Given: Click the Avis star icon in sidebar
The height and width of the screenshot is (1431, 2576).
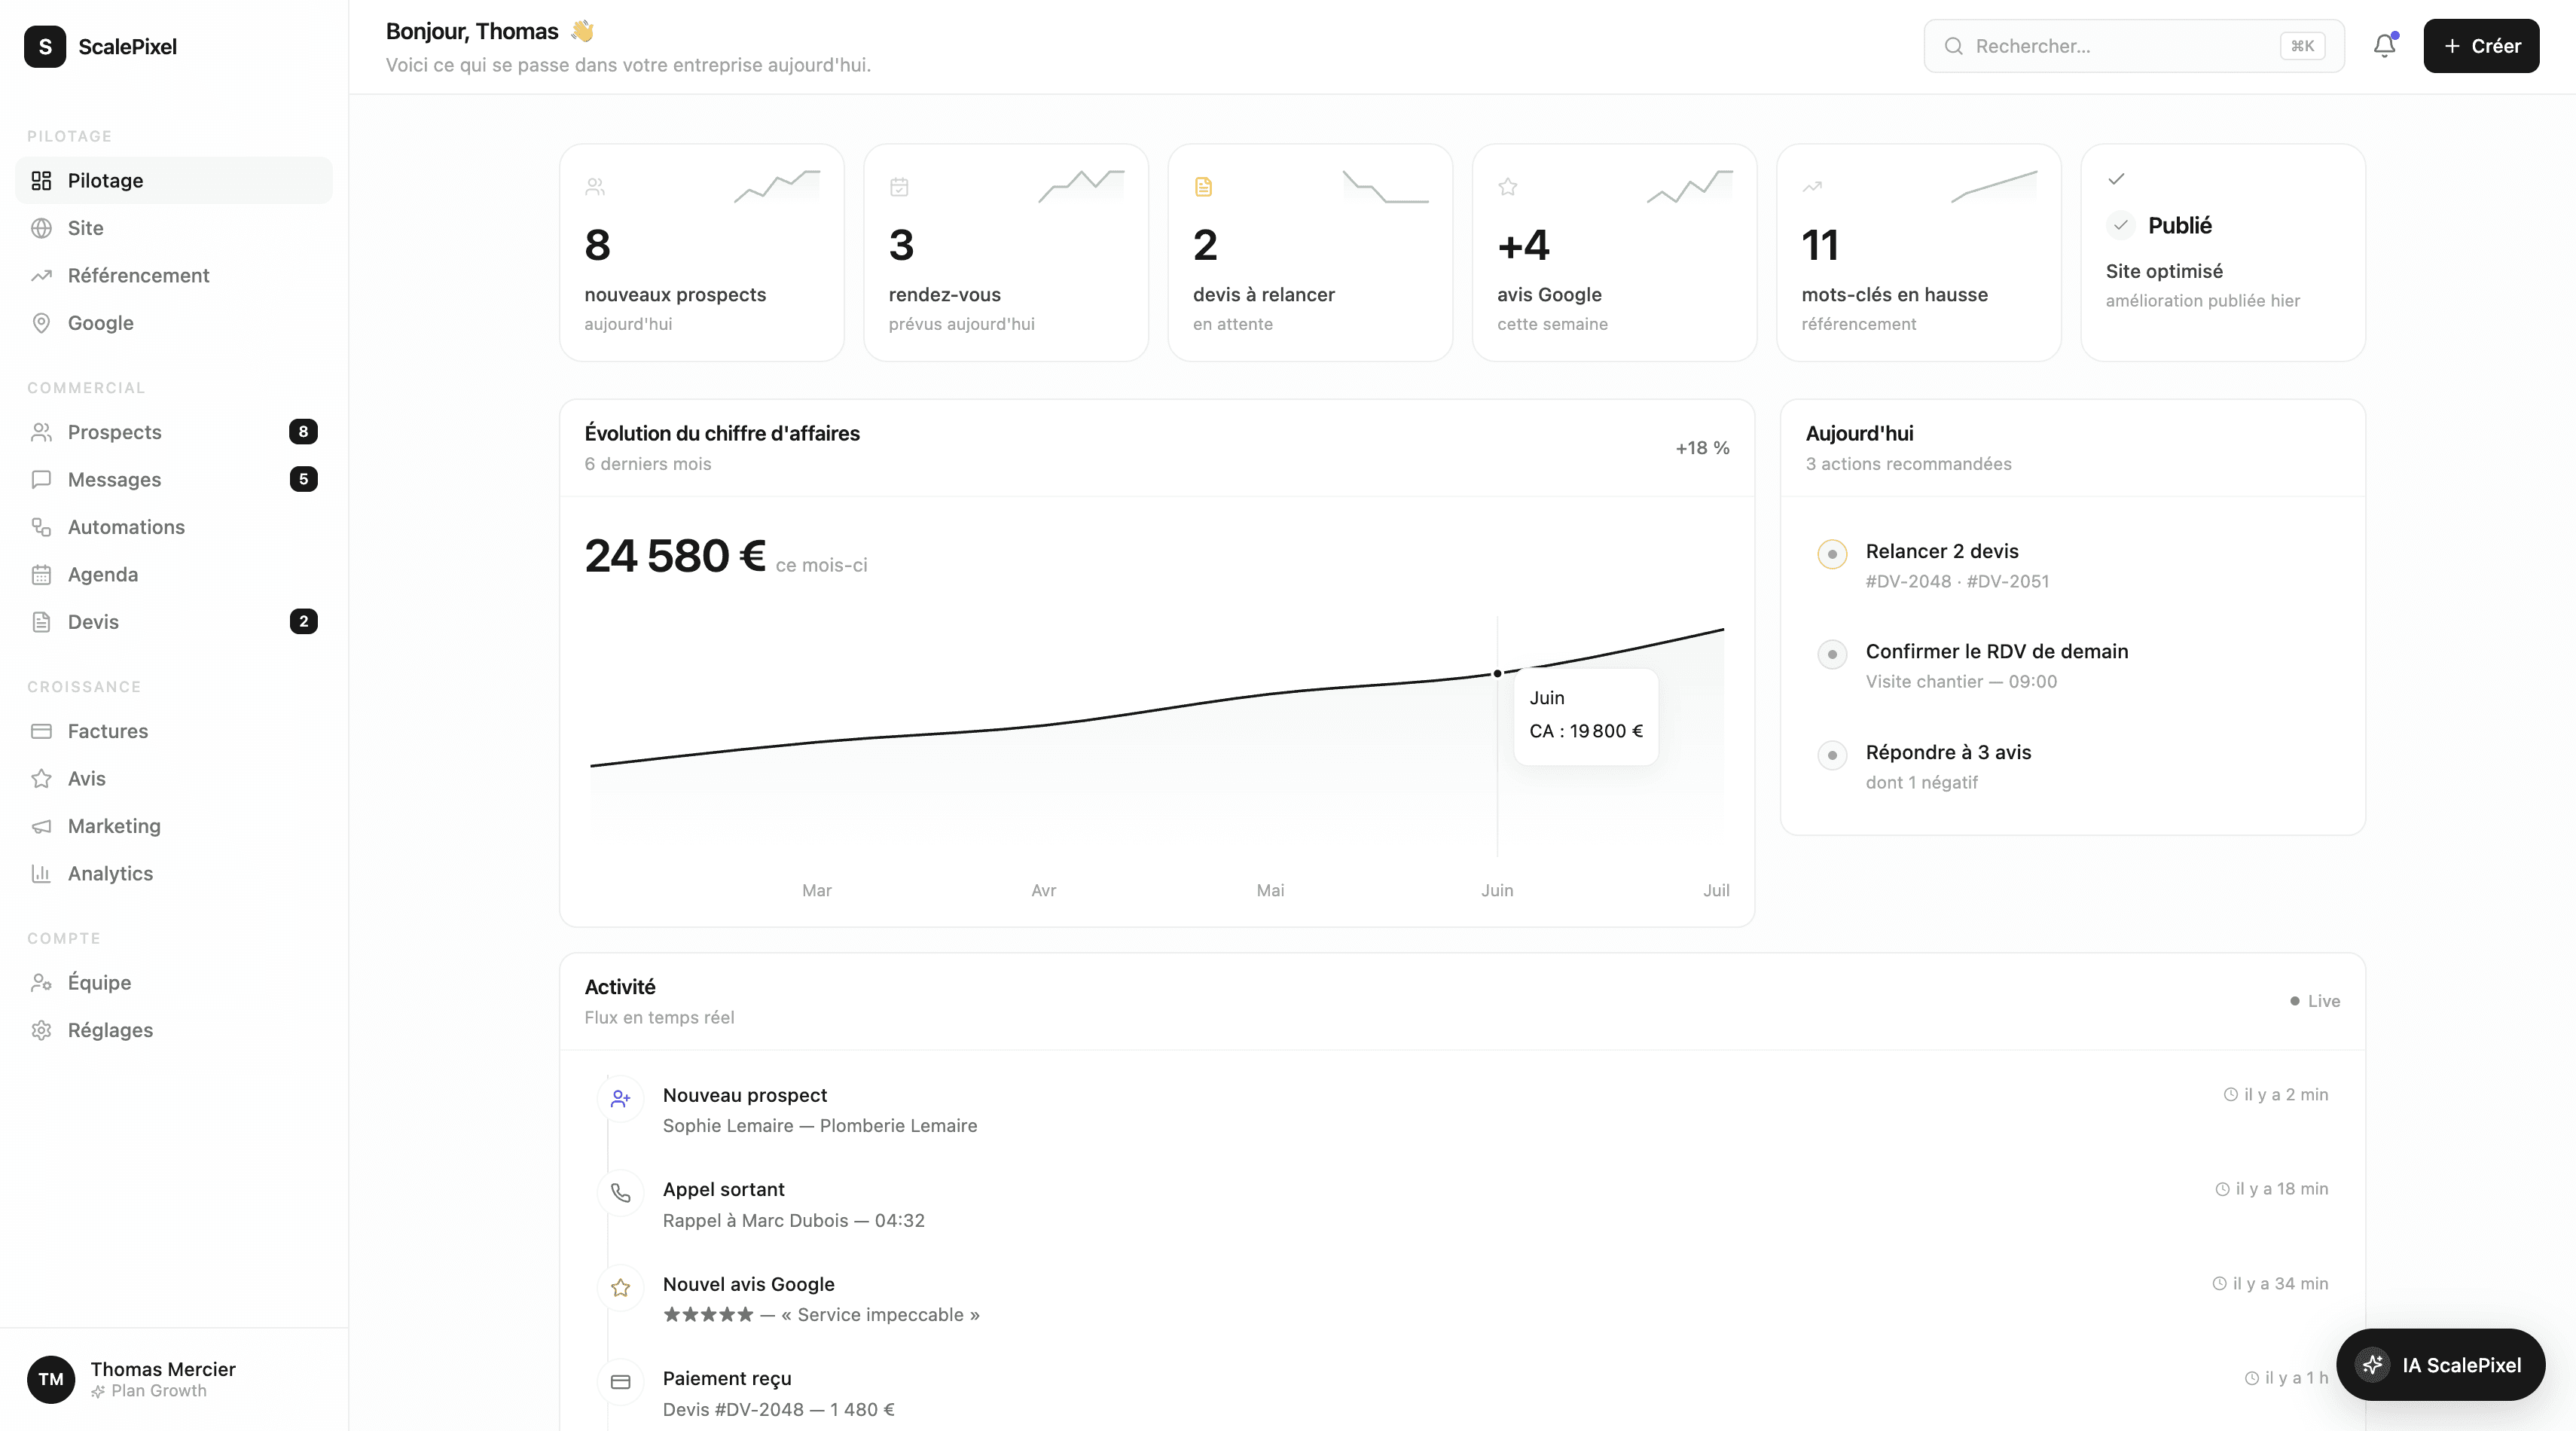Looking at the screenshot, I should [41, 778].
